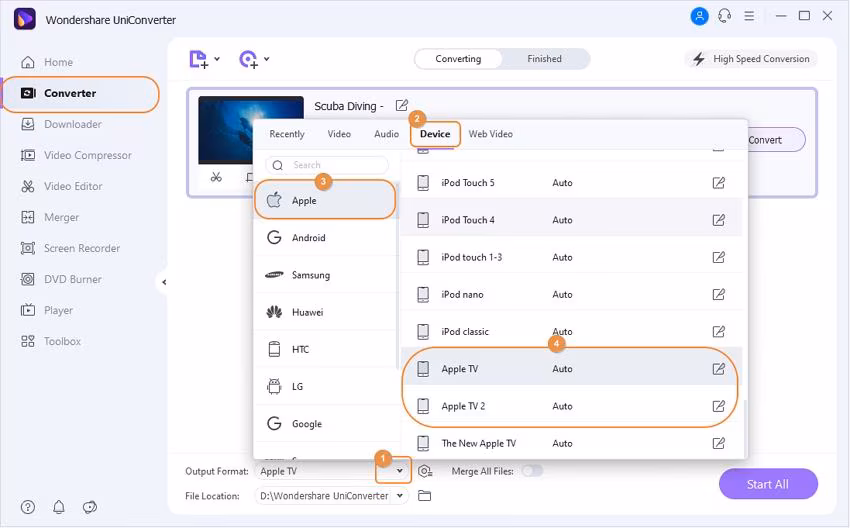850x528 pixels.
Task: Open the support headset icon
Action: pos(725,16)
